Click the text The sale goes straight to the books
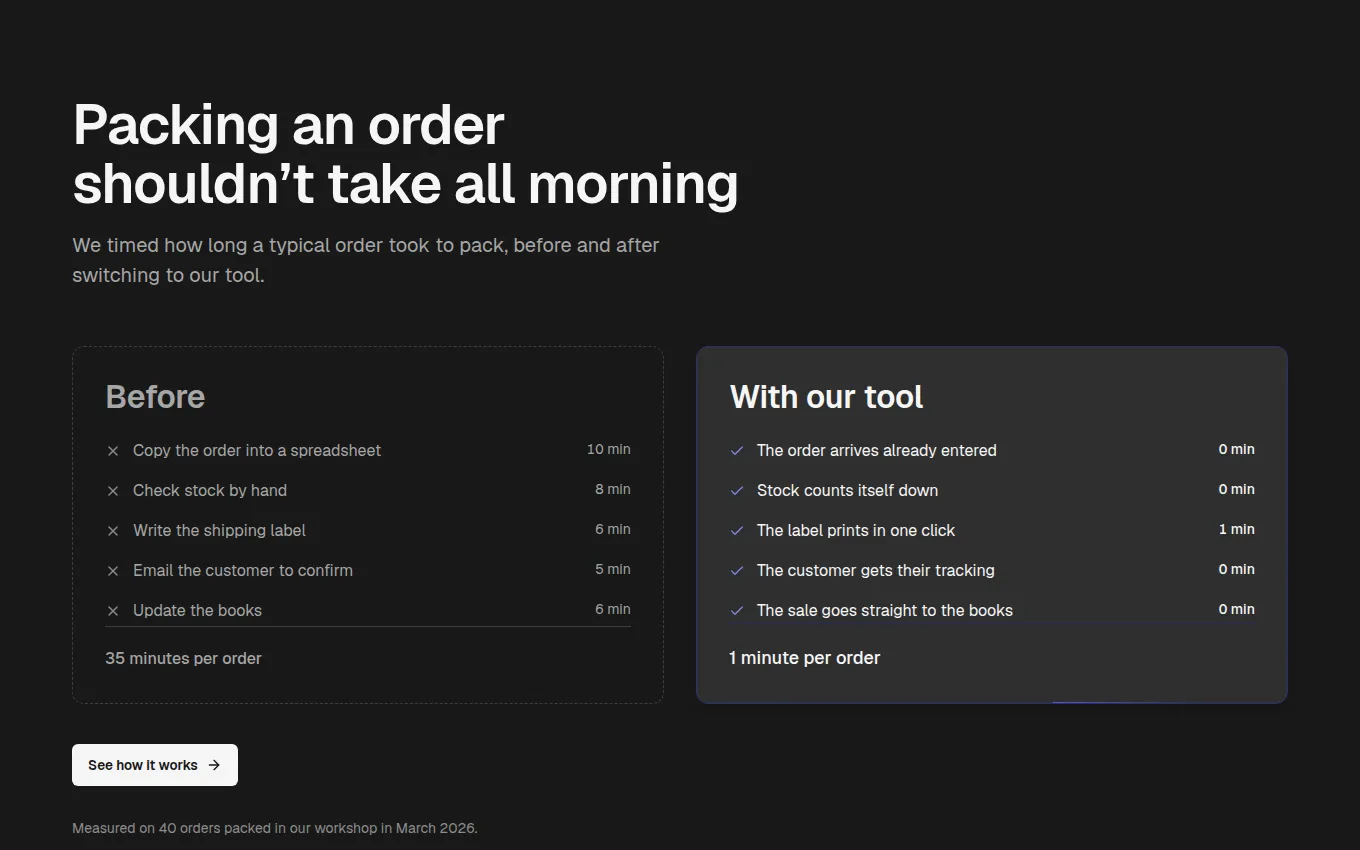The width and height of the screenshot is (1360, 850). click(x=885, y=610)
